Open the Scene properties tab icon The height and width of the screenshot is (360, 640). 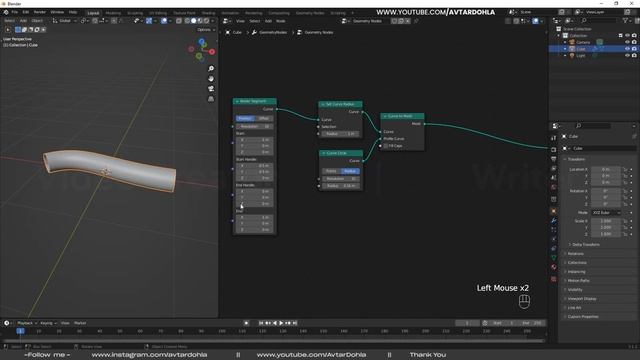pos(553,178)
